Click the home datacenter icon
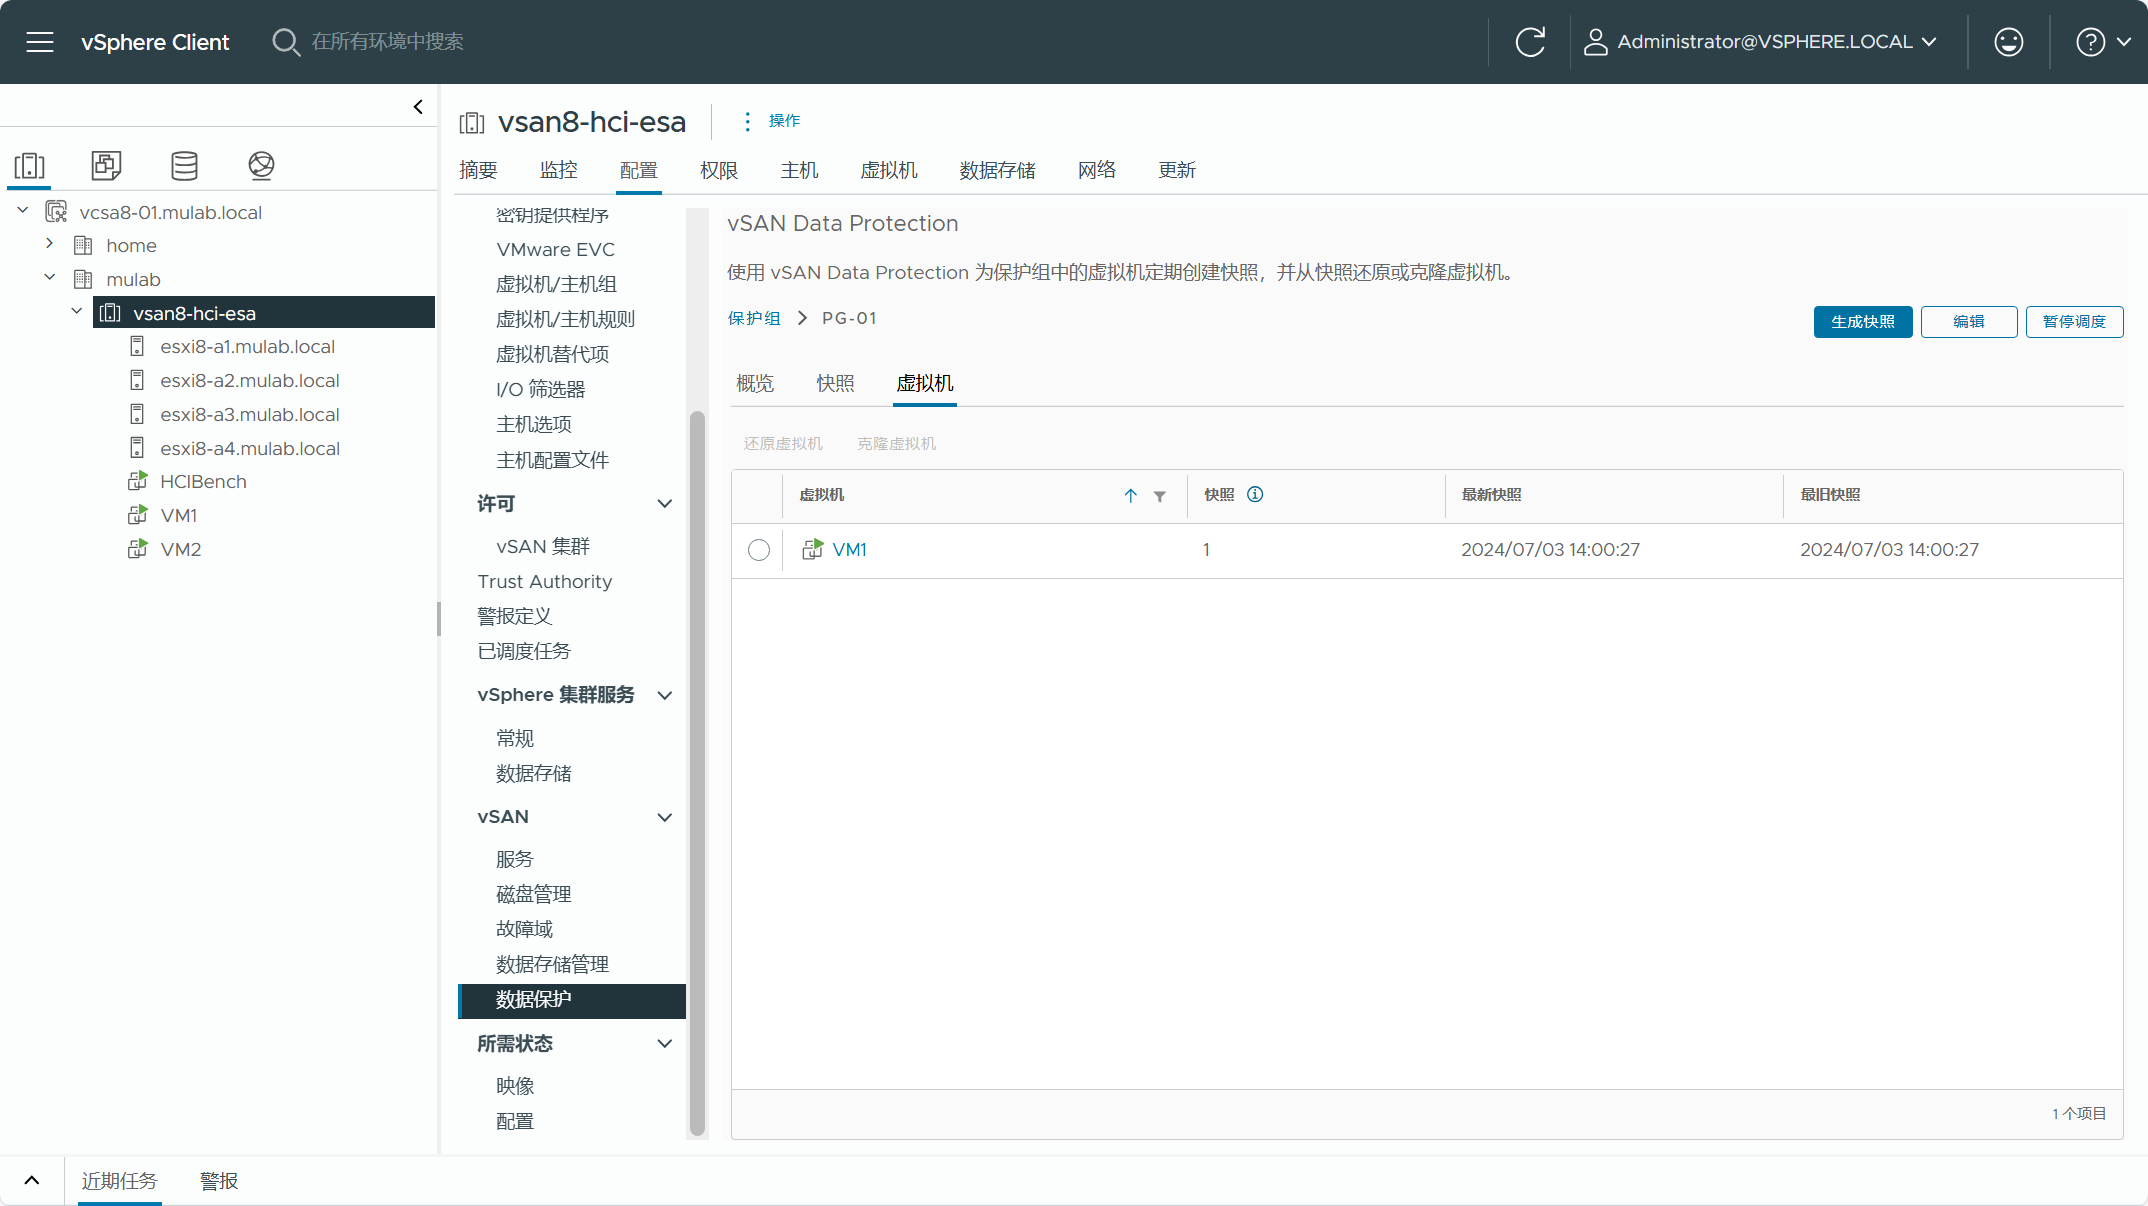The width and height of the screenshot is (2148, 1206). (x=84, y=246)
